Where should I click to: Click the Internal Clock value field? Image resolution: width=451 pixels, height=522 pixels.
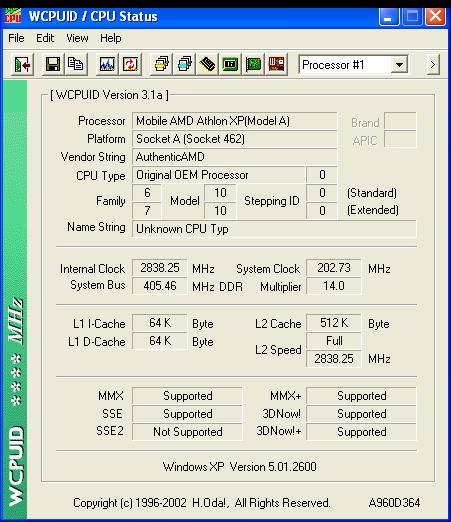(160, 268)
